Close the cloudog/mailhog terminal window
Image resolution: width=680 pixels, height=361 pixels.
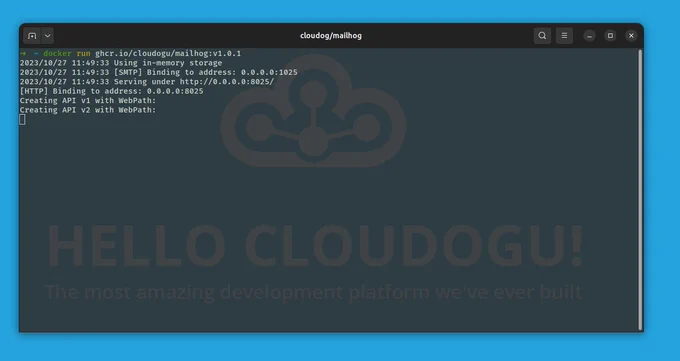click(631, 36)
